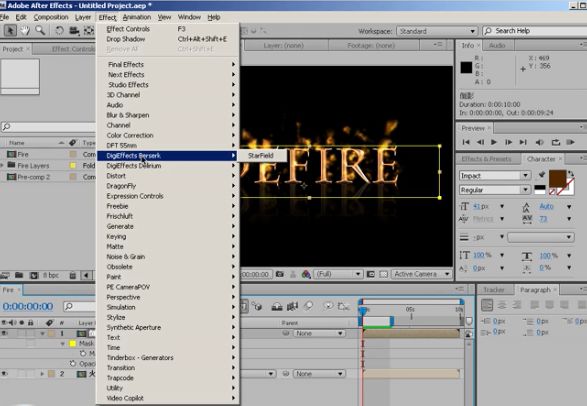Toggle motion blur switch in timeline
The height and width of the screenshot is (406, 587).
(x=308, y=306)
